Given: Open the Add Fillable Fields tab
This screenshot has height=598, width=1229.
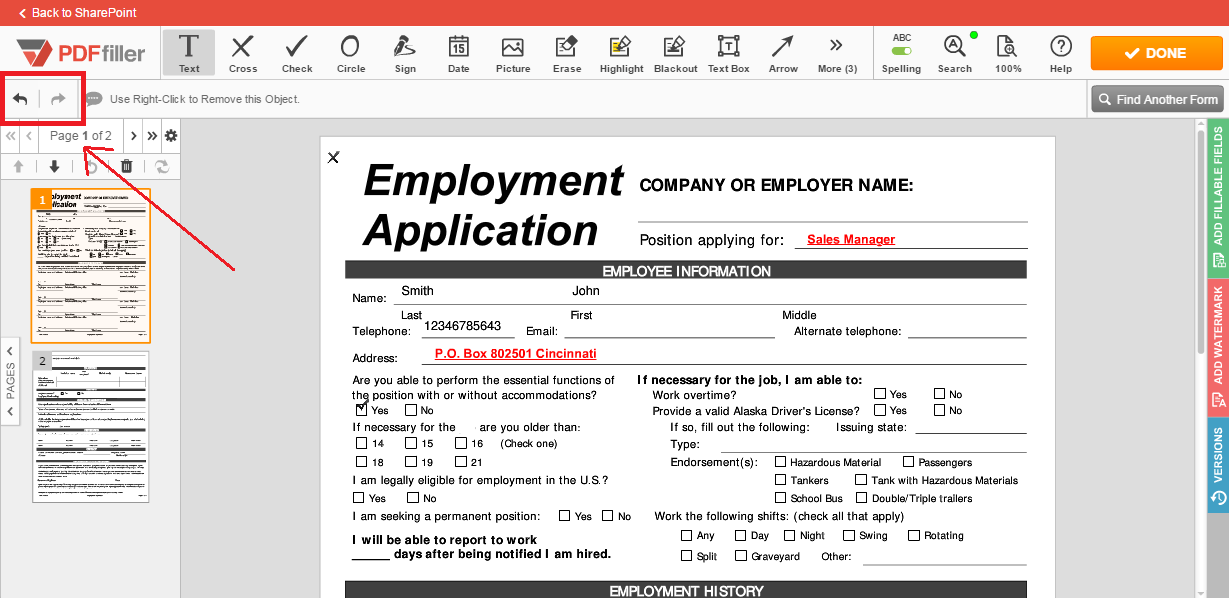Looking at the screenshot, I should click(x=1218, y=196).
